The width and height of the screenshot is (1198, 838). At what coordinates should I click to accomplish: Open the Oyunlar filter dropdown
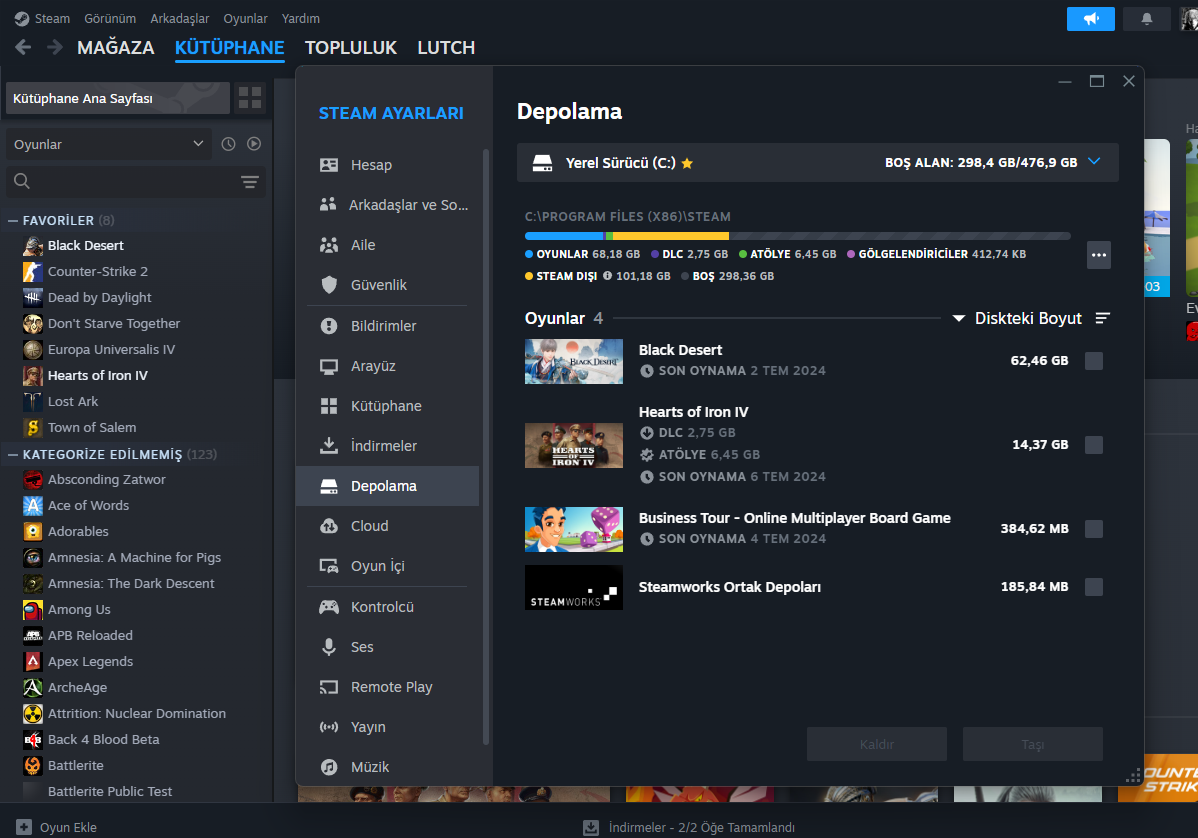tap(108, 144)
